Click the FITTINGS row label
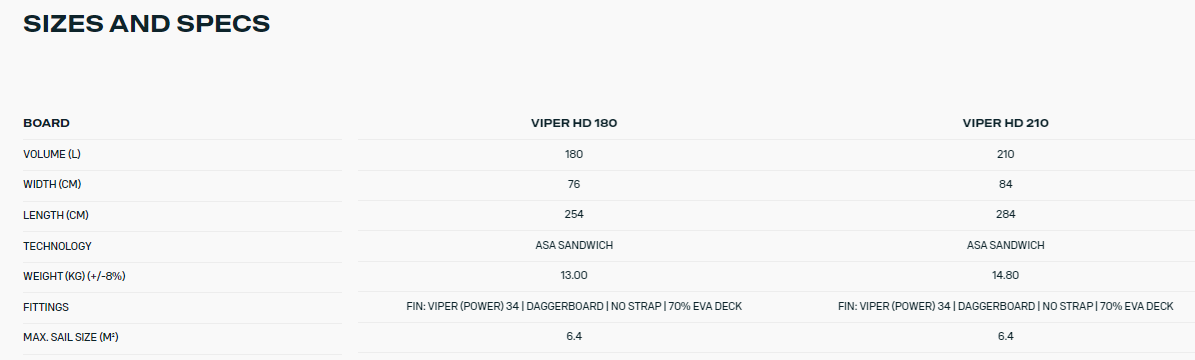The image size is (1195, 360). point(46,307)
